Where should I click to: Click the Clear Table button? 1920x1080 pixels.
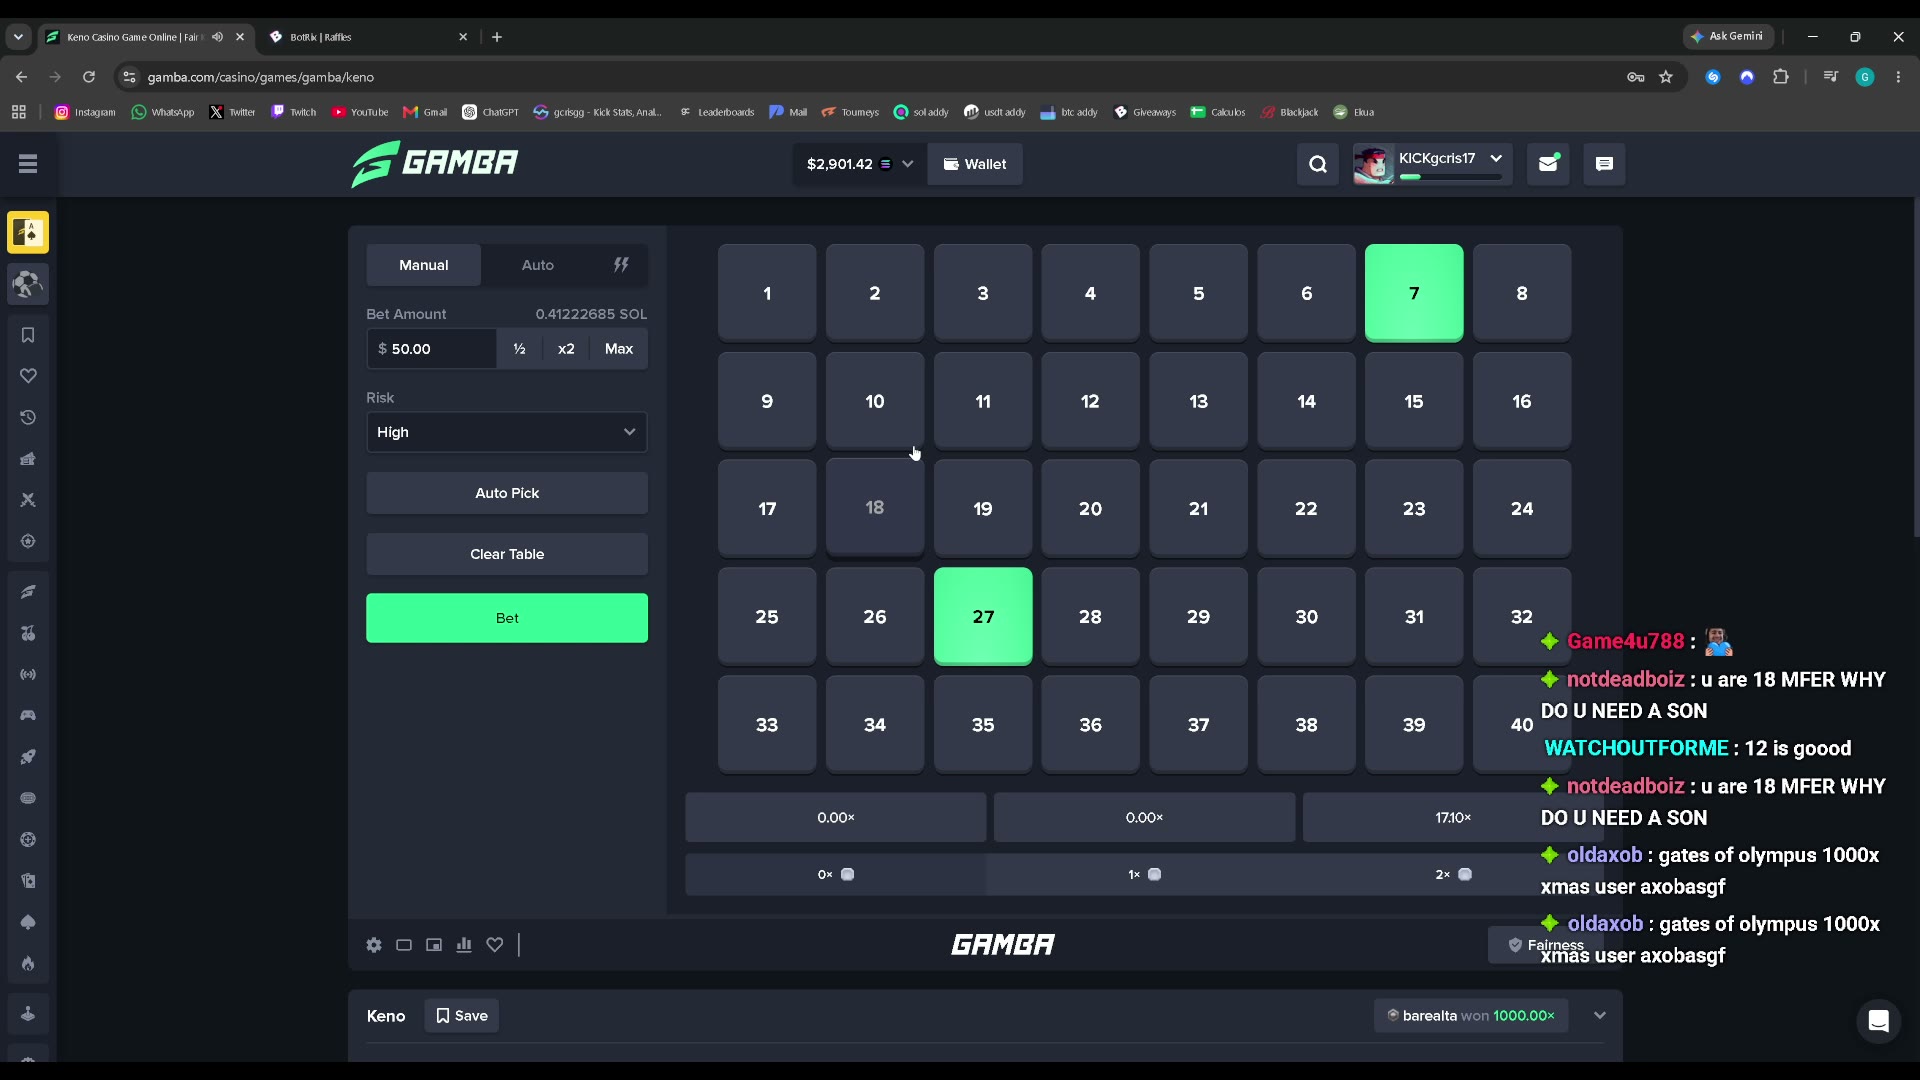(x=507, y=554)
